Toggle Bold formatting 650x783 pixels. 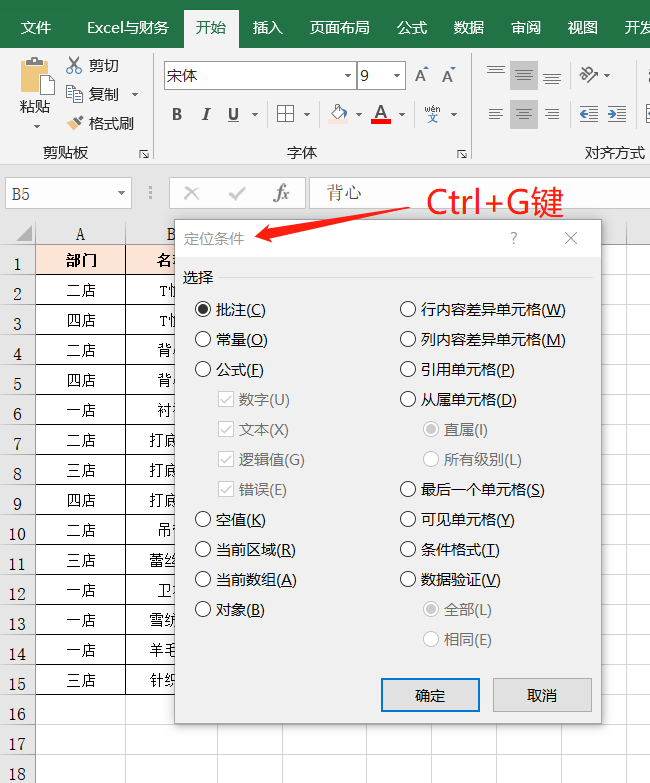(177, 114)
